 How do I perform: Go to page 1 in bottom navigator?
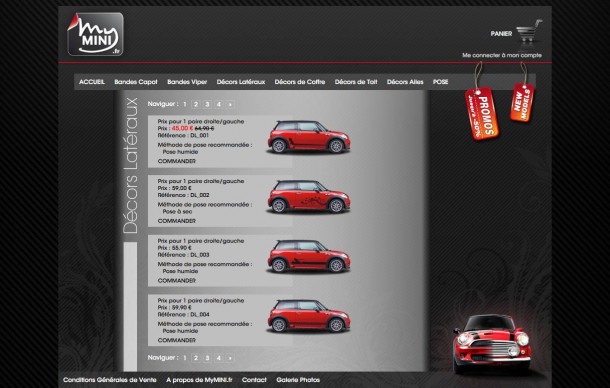pyautogui.click(x=185, y=358)
